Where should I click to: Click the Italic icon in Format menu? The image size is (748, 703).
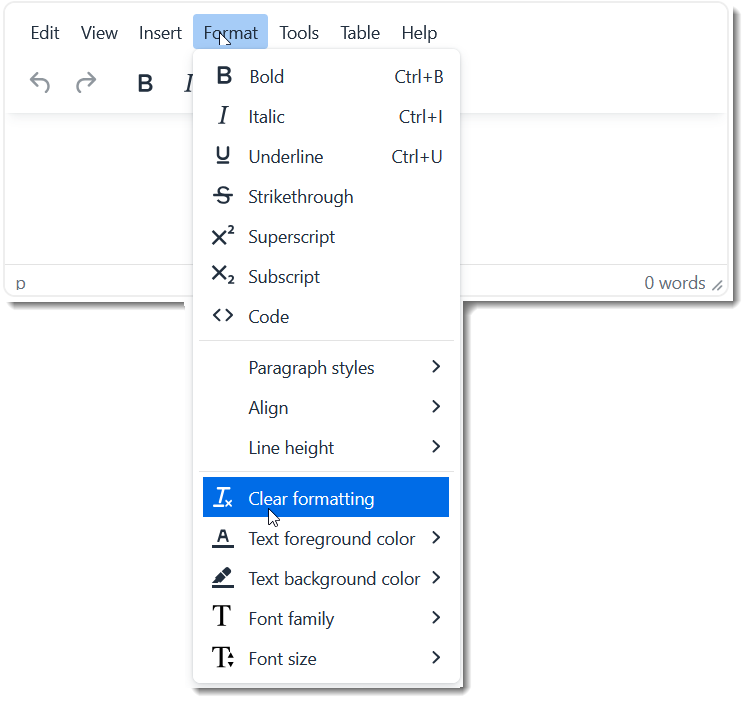223,115
